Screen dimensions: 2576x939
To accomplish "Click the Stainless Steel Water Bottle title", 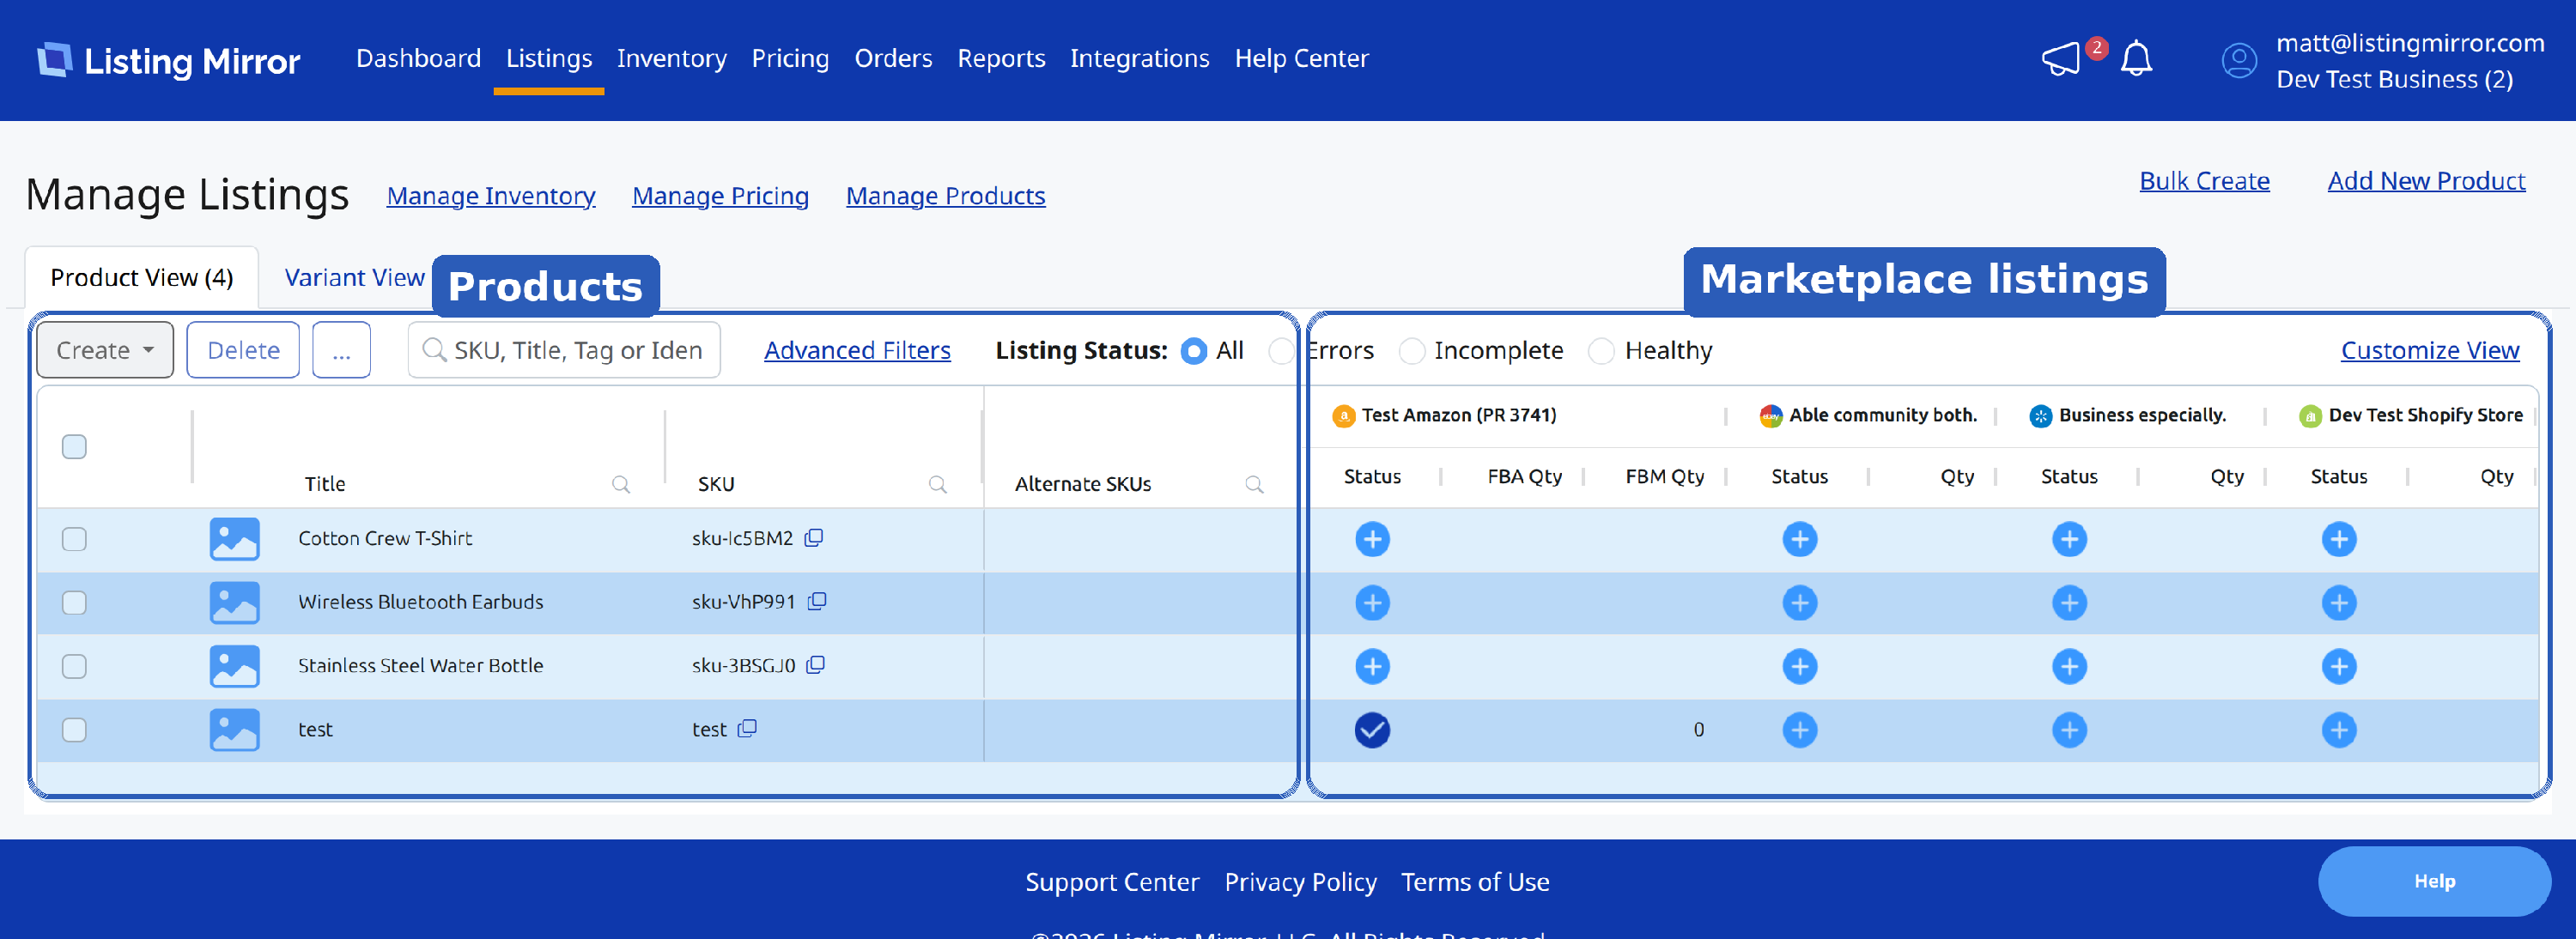I will 420,666.
